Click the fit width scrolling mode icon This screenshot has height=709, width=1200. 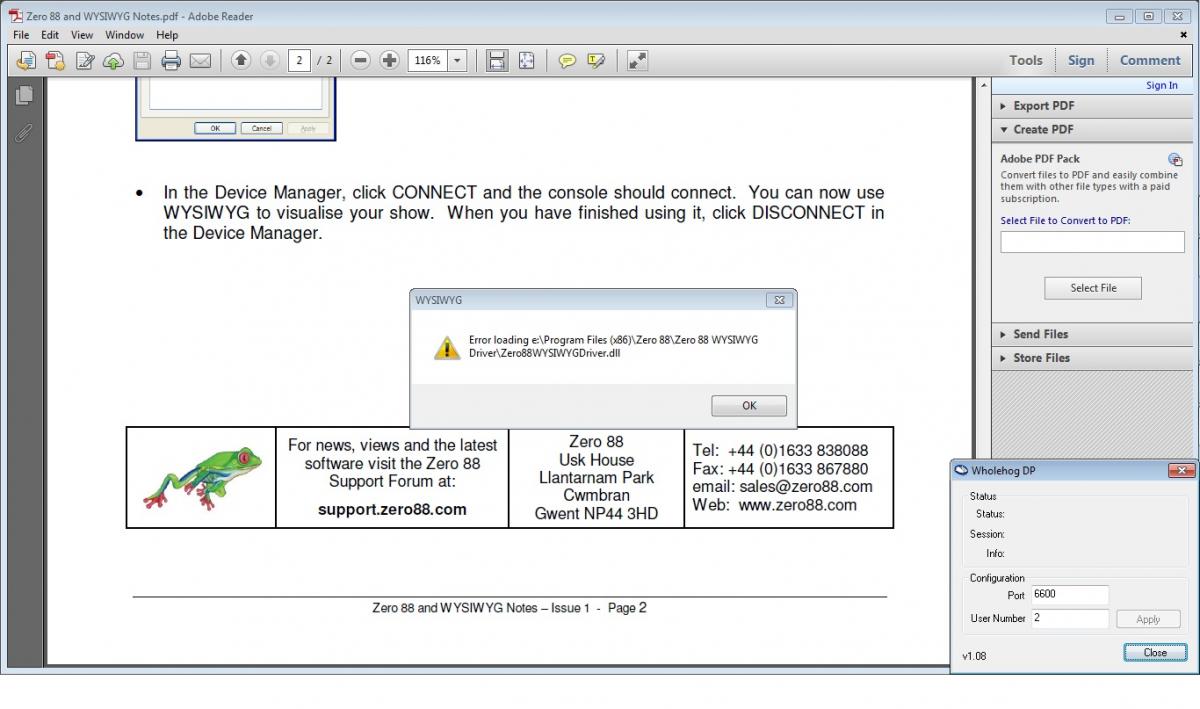496,61
